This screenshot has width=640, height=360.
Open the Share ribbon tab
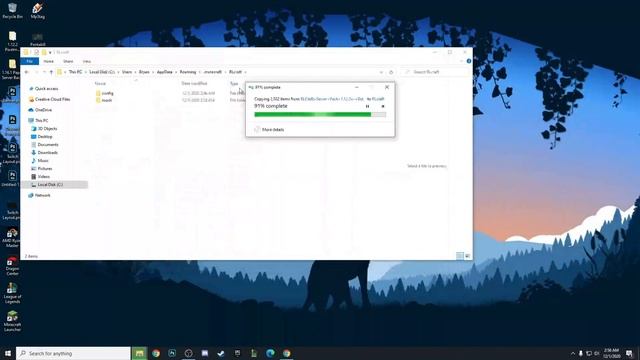[x=68, y=61]
